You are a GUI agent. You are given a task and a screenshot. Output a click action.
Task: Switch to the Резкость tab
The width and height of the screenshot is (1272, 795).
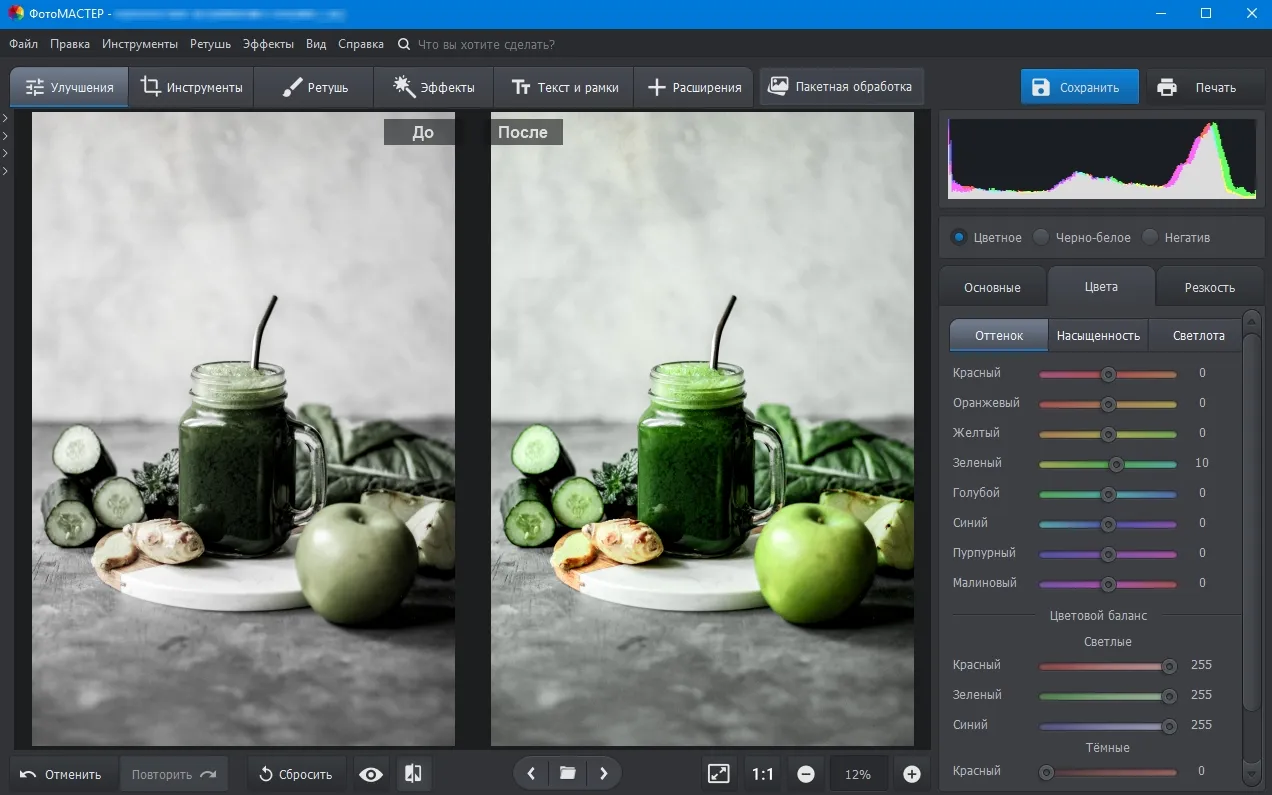[1209, 286]
